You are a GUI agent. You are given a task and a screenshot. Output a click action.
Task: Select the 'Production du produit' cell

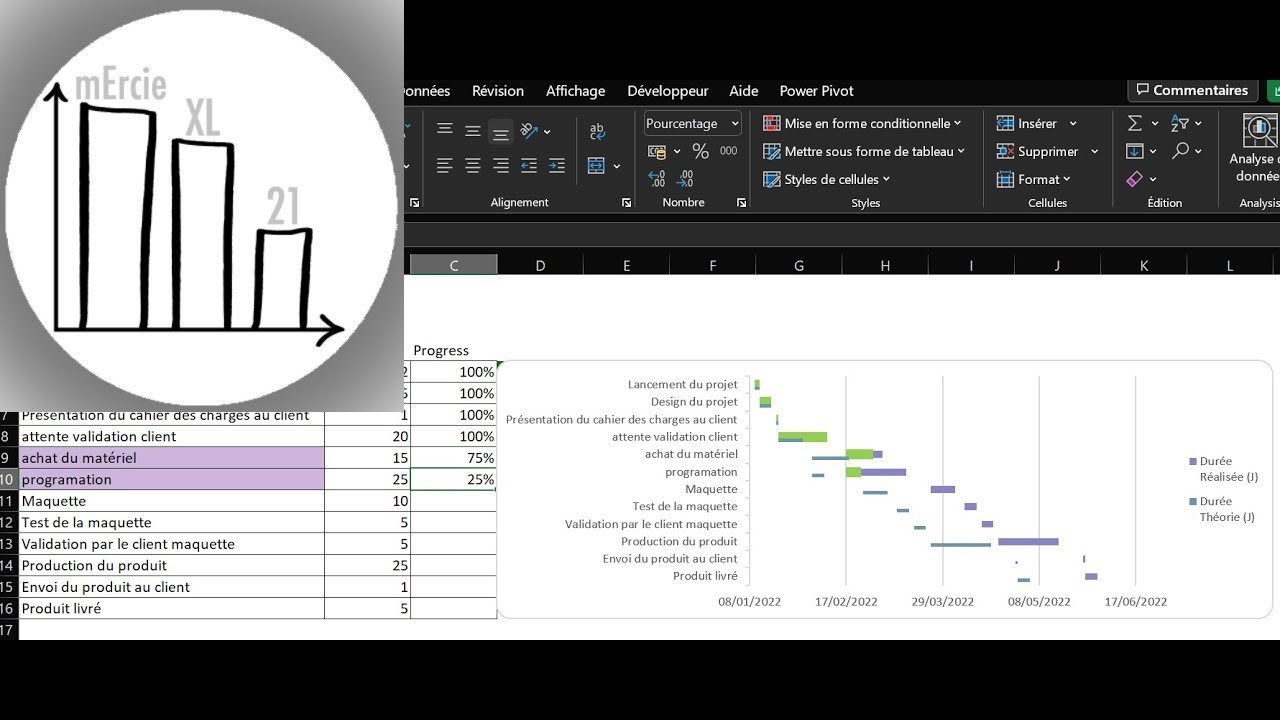pyautogui.click(x=172, y=565)
